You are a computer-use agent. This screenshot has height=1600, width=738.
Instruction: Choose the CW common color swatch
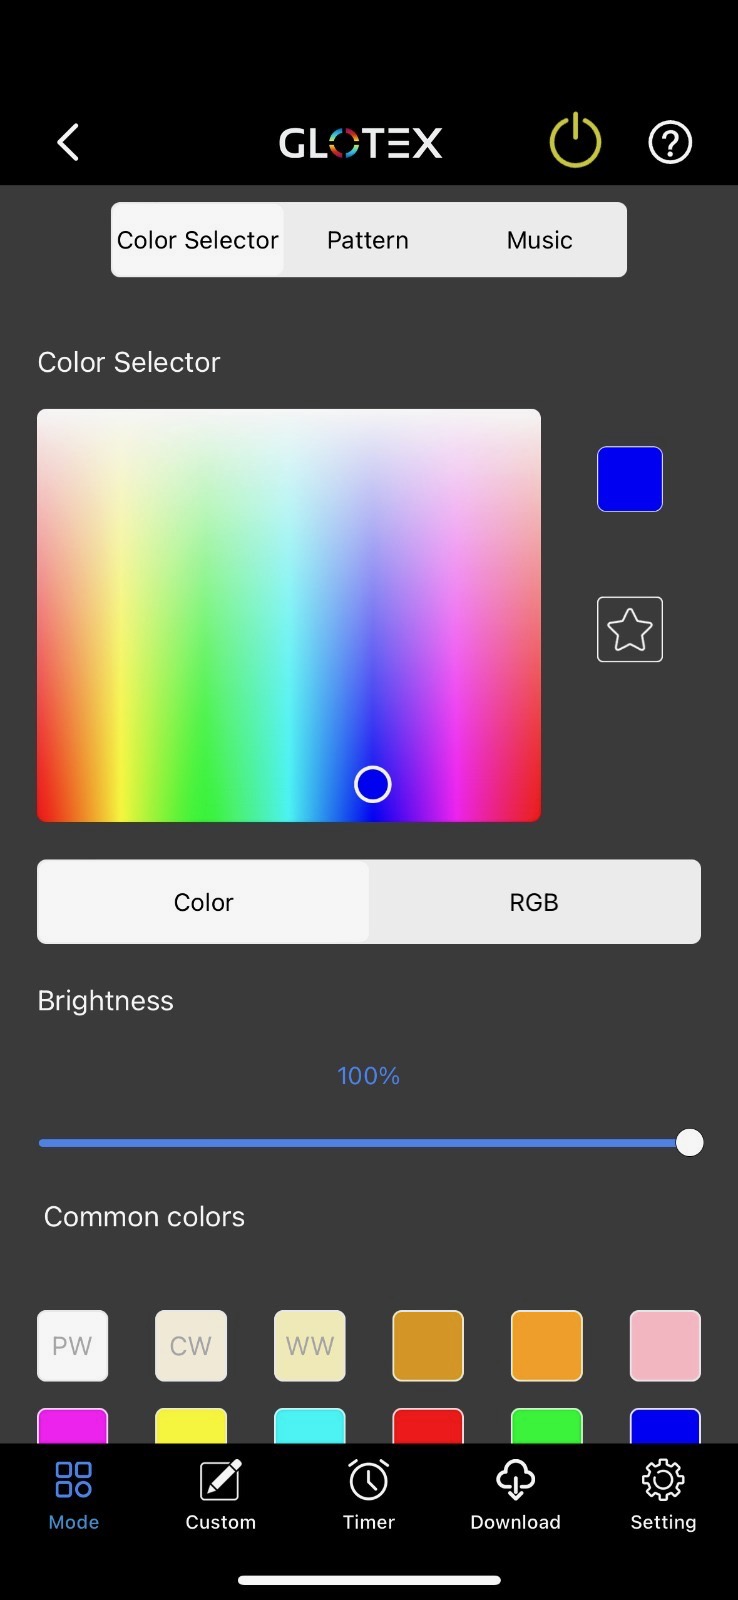191,1346
